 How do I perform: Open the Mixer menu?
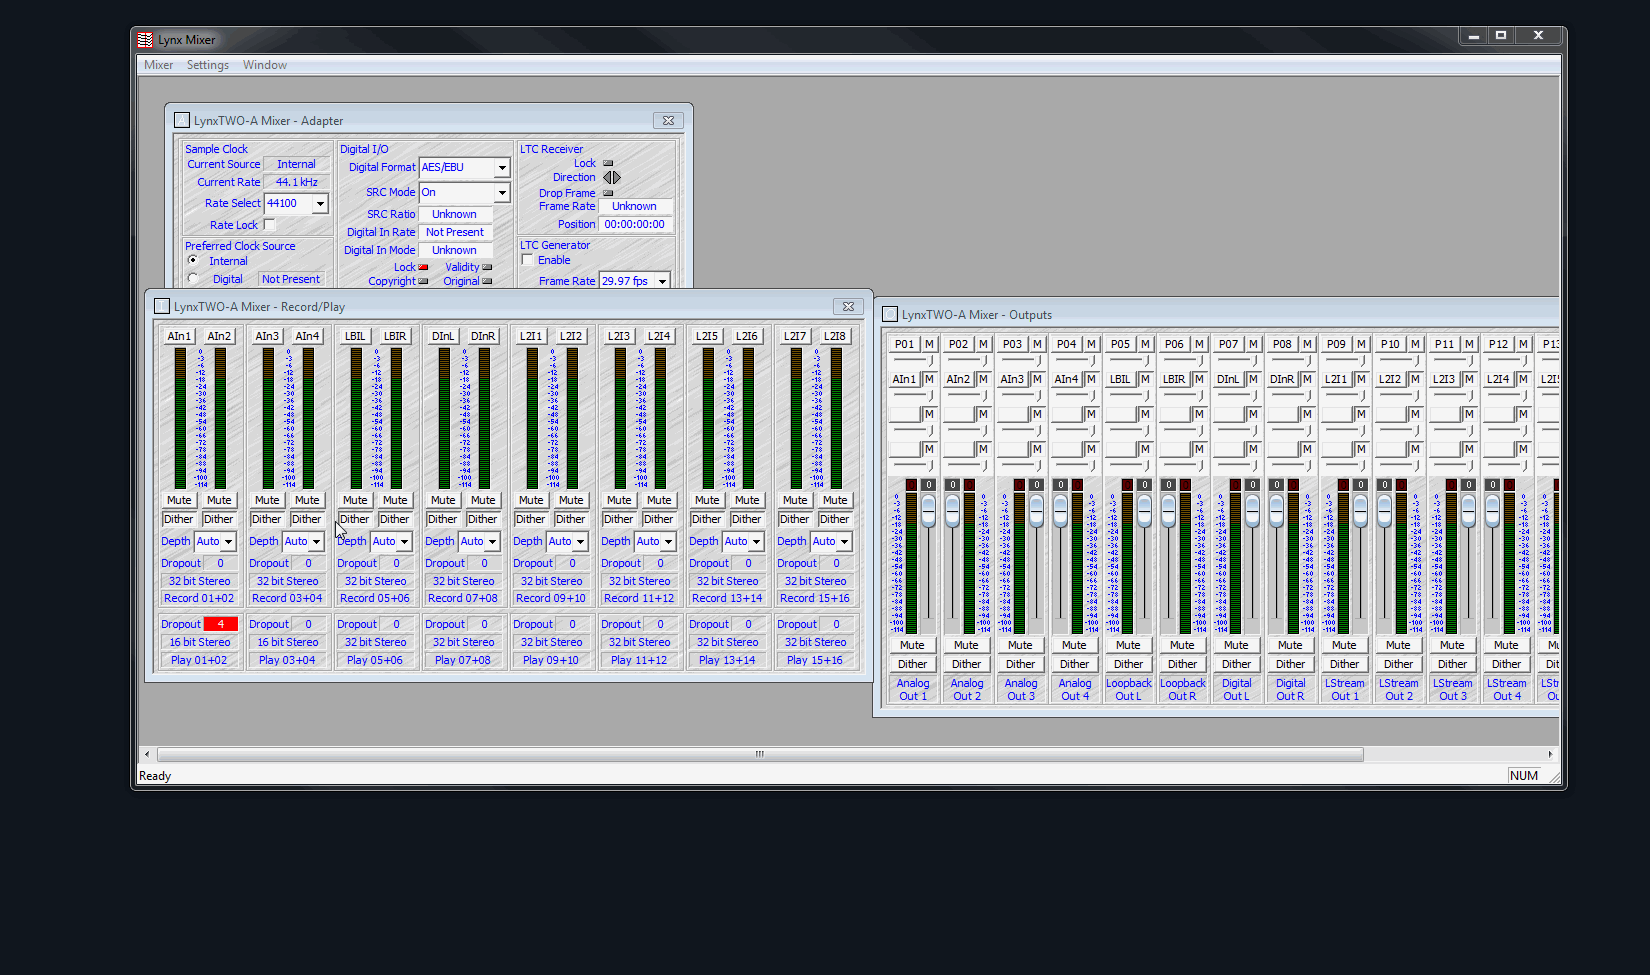pyautogui.click(x=158, y=65)
